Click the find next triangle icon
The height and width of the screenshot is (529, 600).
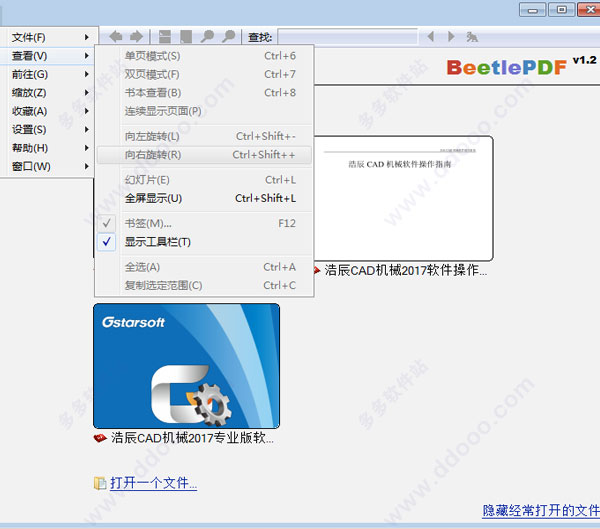click(x=451, y=37)
